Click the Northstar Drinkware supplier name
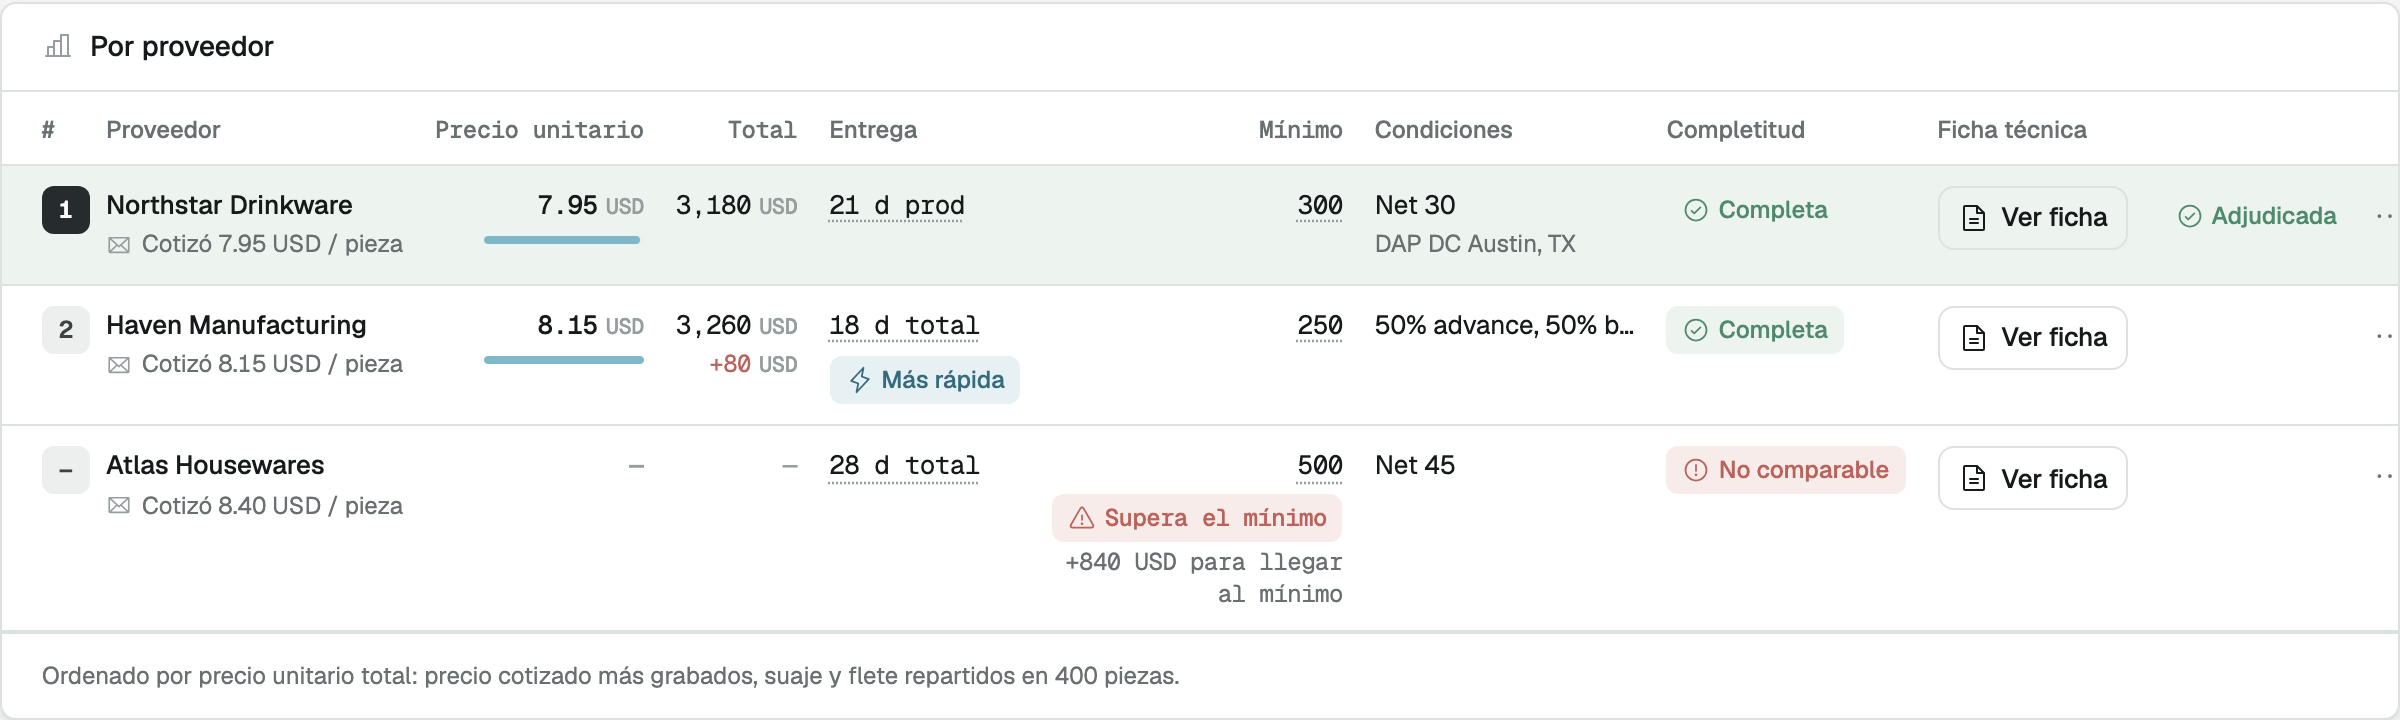This screenshot has width=2400, height=722. pyautogui.click(x=229, y=205)
